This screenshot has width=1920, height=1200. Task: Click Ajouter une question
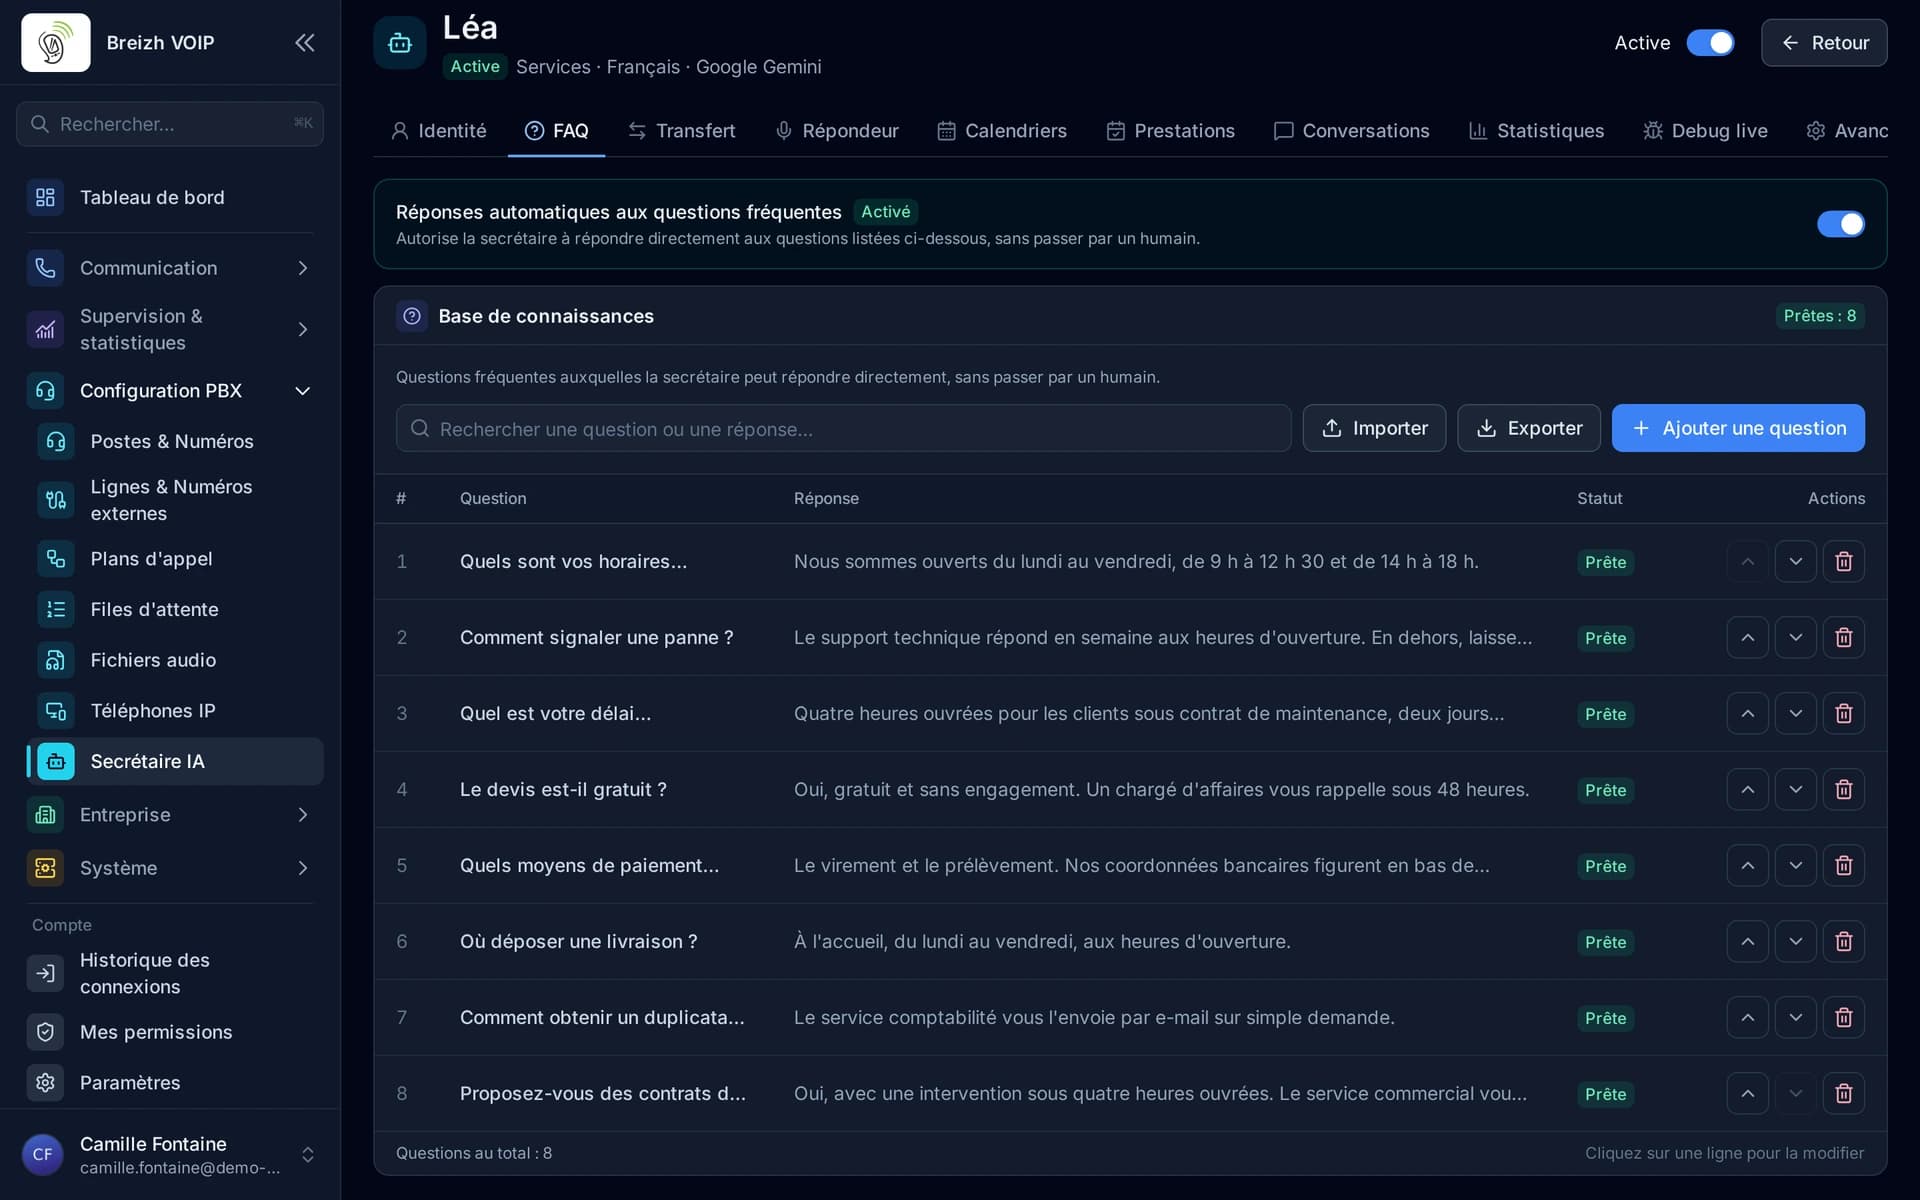point(1738,428)
